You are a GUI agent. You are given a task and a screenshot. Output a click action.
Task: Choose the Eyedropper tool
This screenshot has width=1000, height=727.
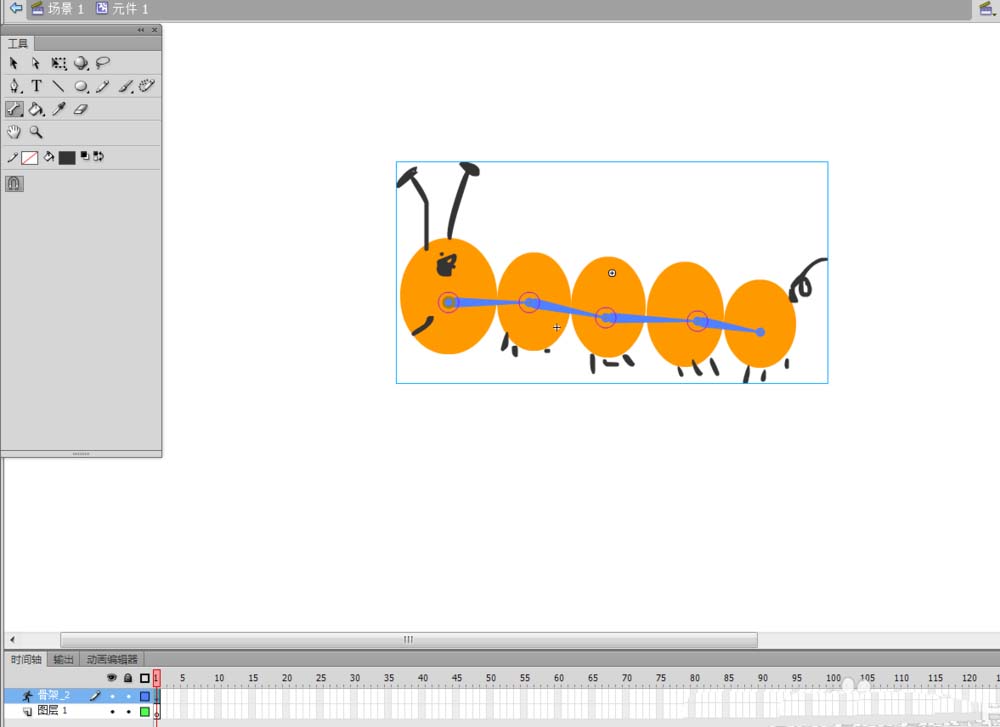coord(59,109)
